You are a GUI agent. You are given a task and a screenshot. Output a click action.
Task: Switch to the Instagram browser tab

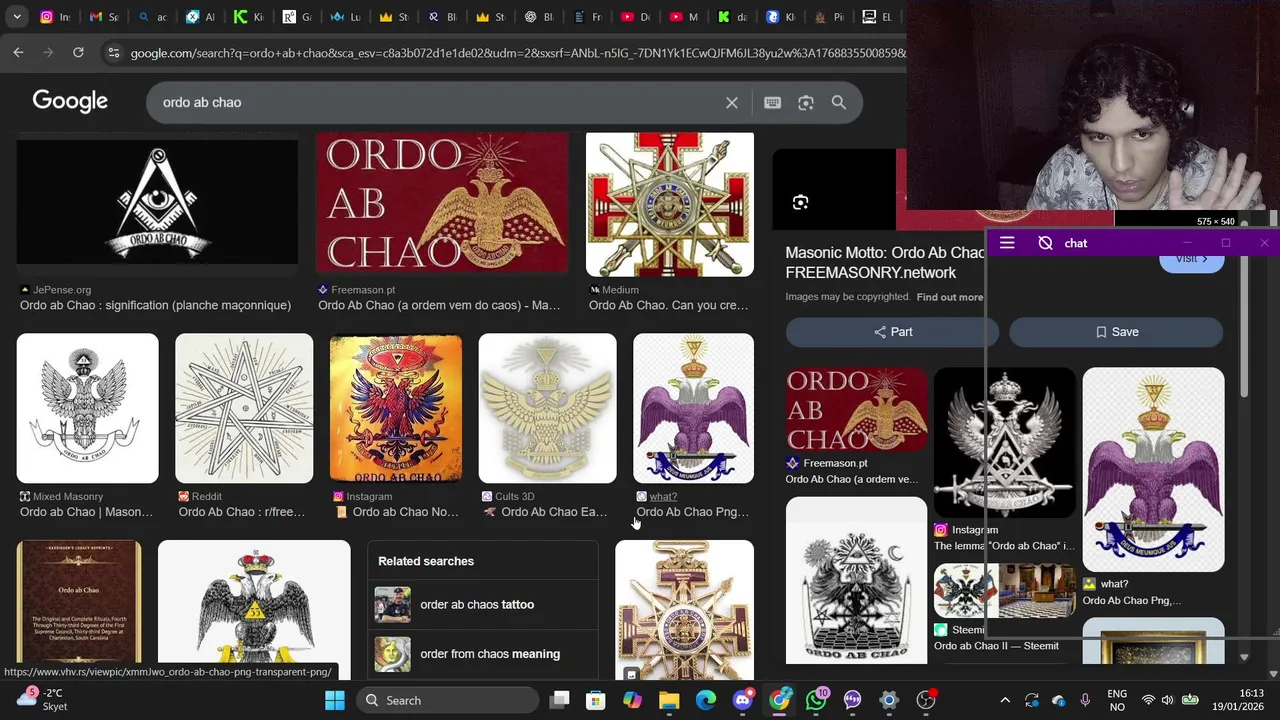click(x=54, y=17)
